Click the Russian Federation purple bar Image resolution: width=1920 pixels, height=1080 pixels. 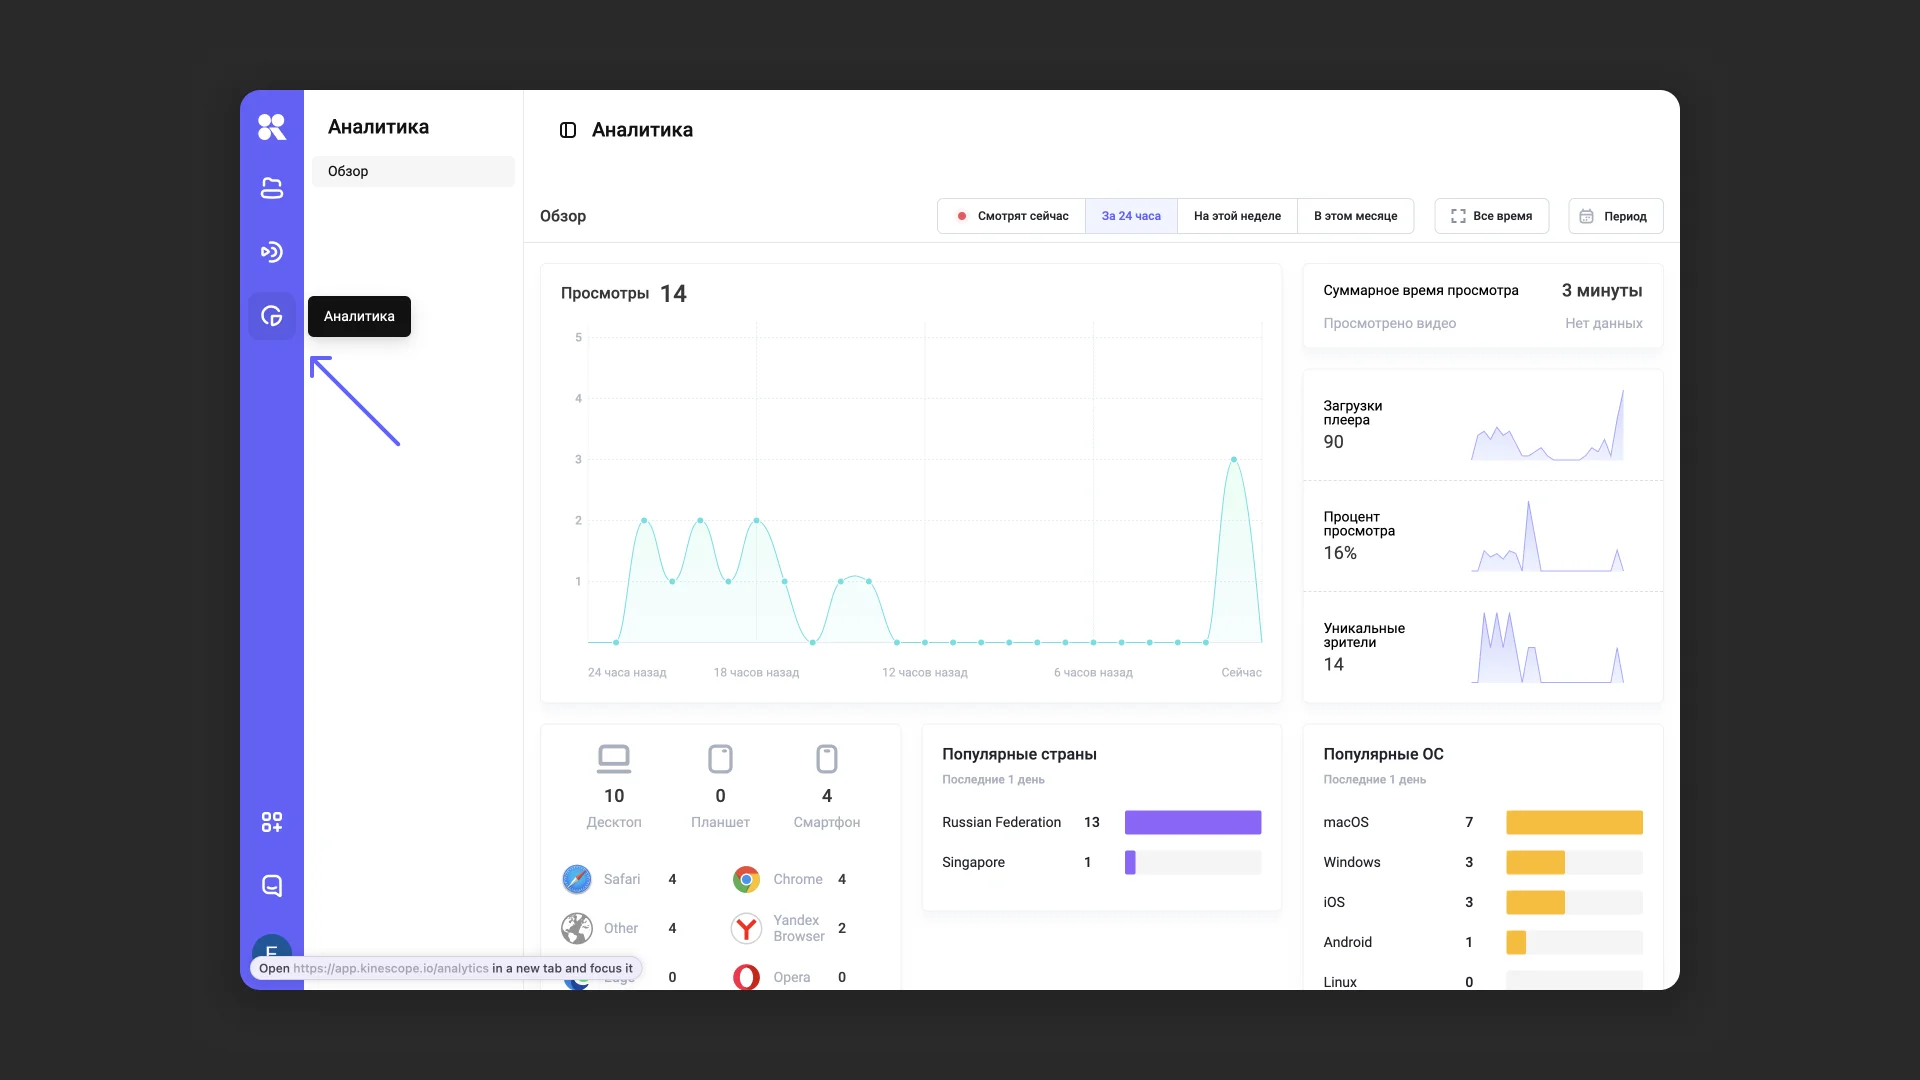point(1192,822)
